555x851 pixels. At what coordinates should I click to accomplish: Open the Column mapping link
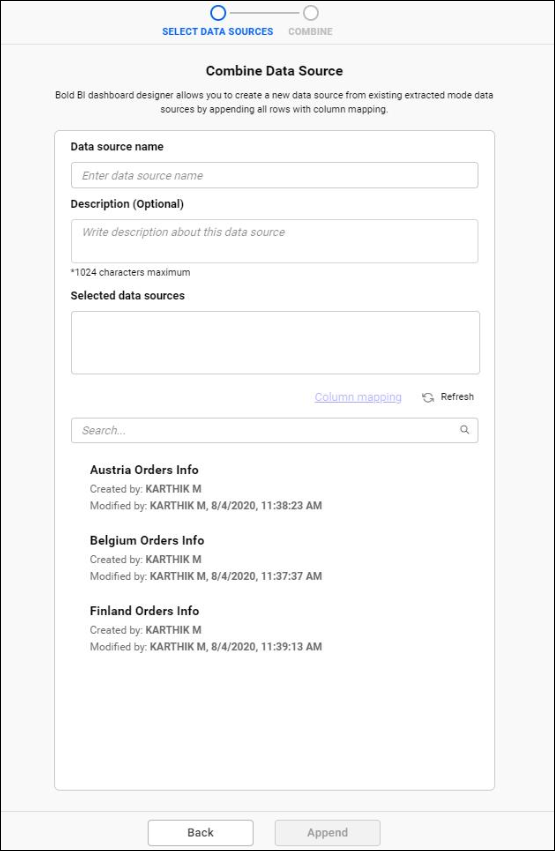point(358,397)
